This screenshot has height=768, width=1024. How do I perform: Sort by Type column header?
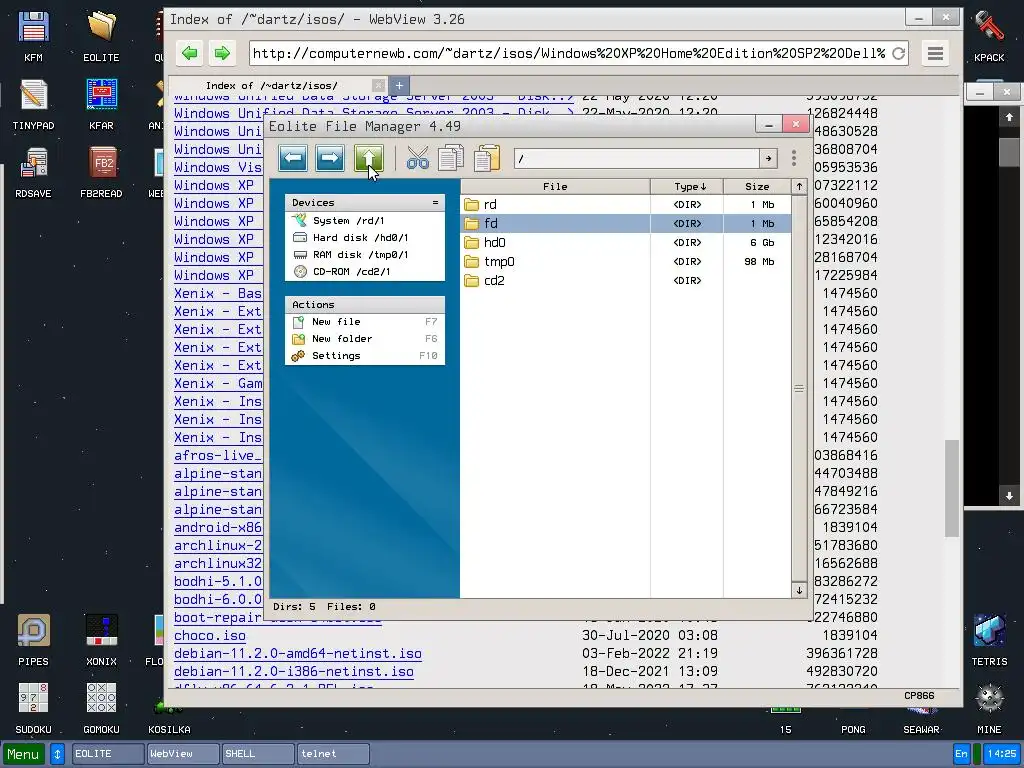(687, 187)
